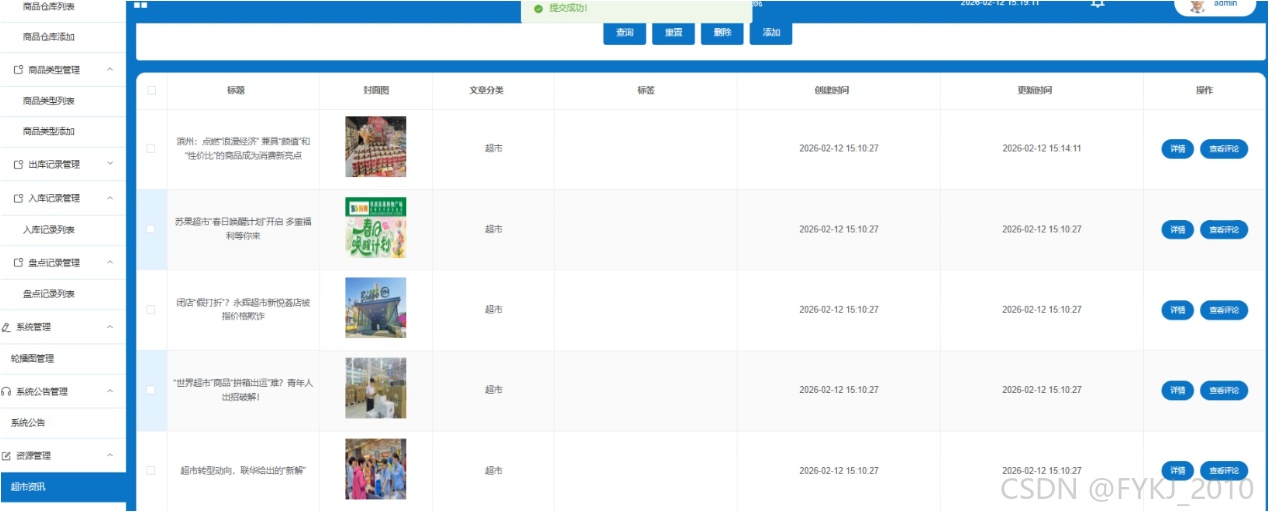Click the 更新时间 column header

pos(1035,90)
